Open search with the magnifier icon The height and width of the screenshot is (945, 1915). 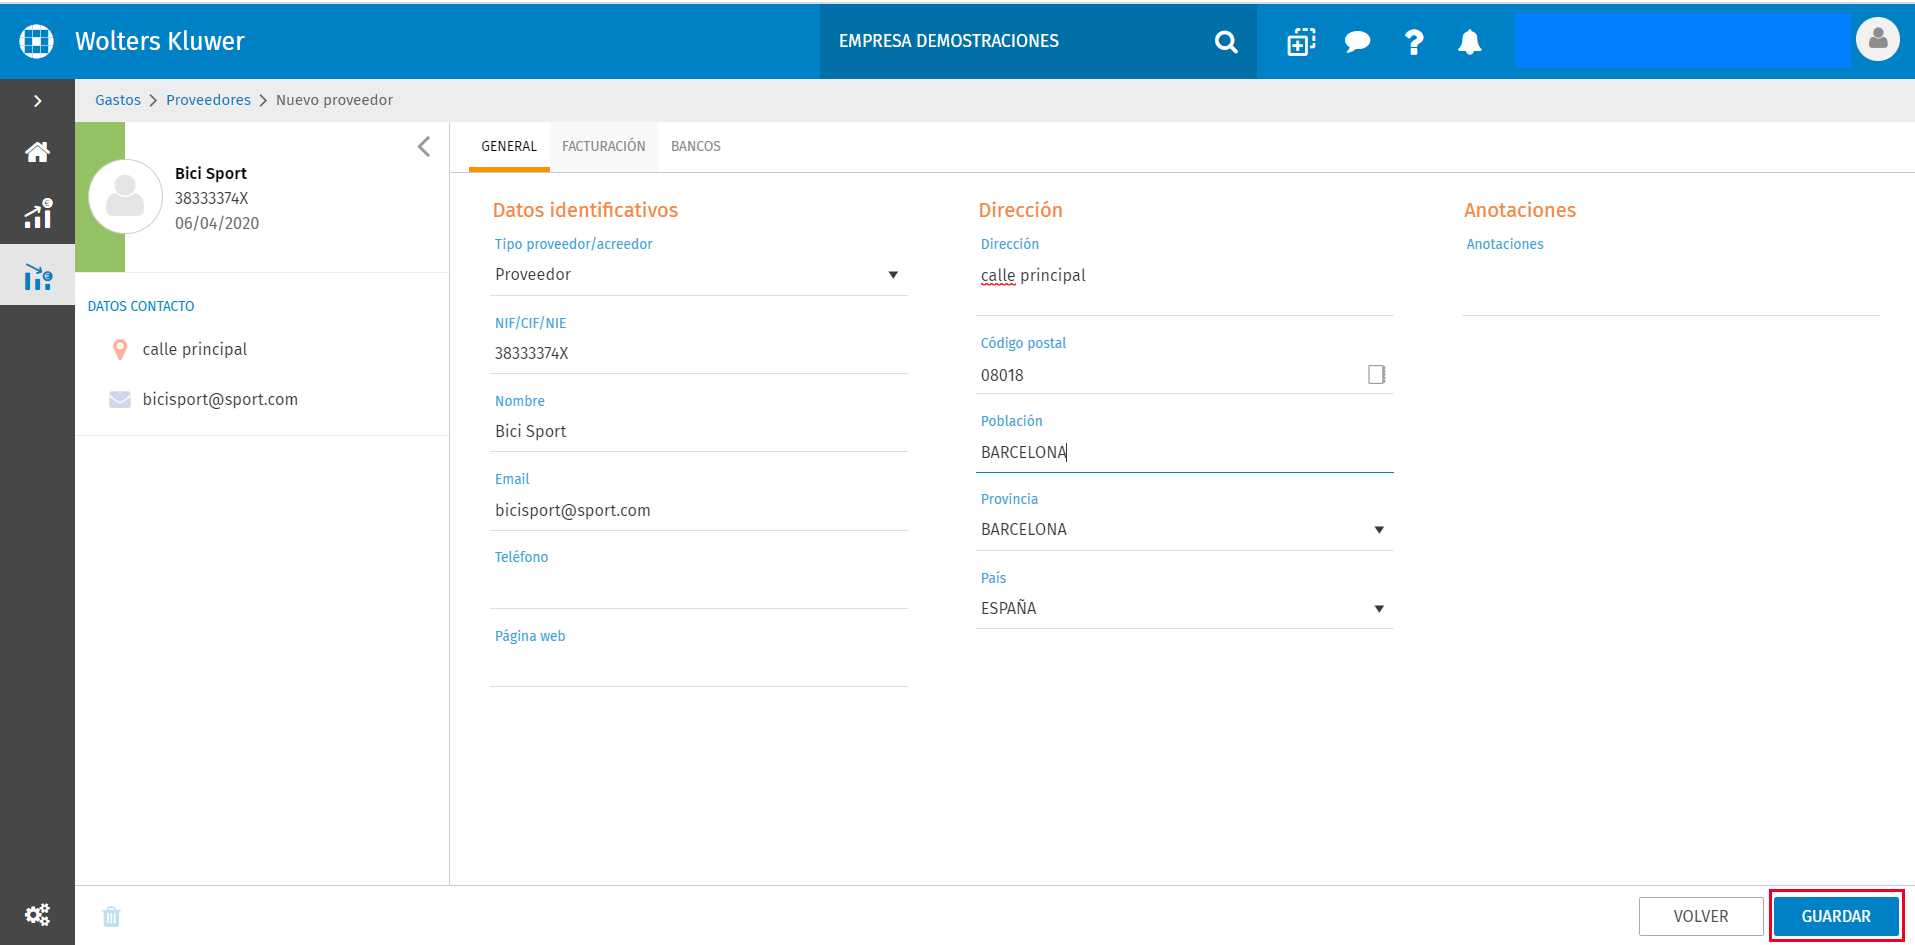coord(1226,42)
